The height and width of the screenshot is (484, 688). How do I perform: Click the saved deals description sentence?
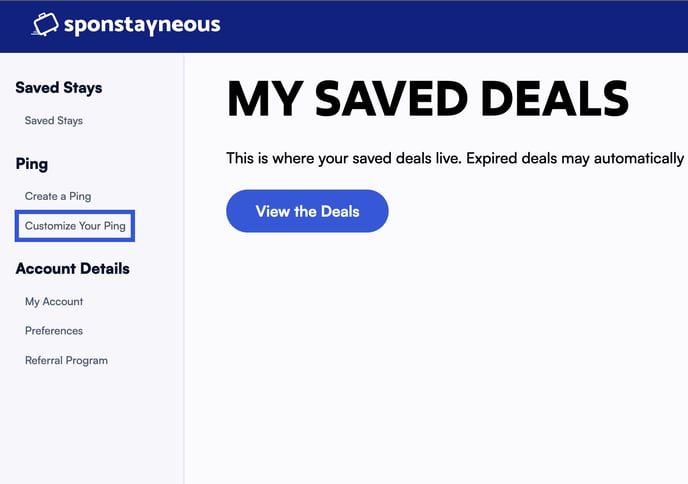pyautogui.click(x=456, y=158)
